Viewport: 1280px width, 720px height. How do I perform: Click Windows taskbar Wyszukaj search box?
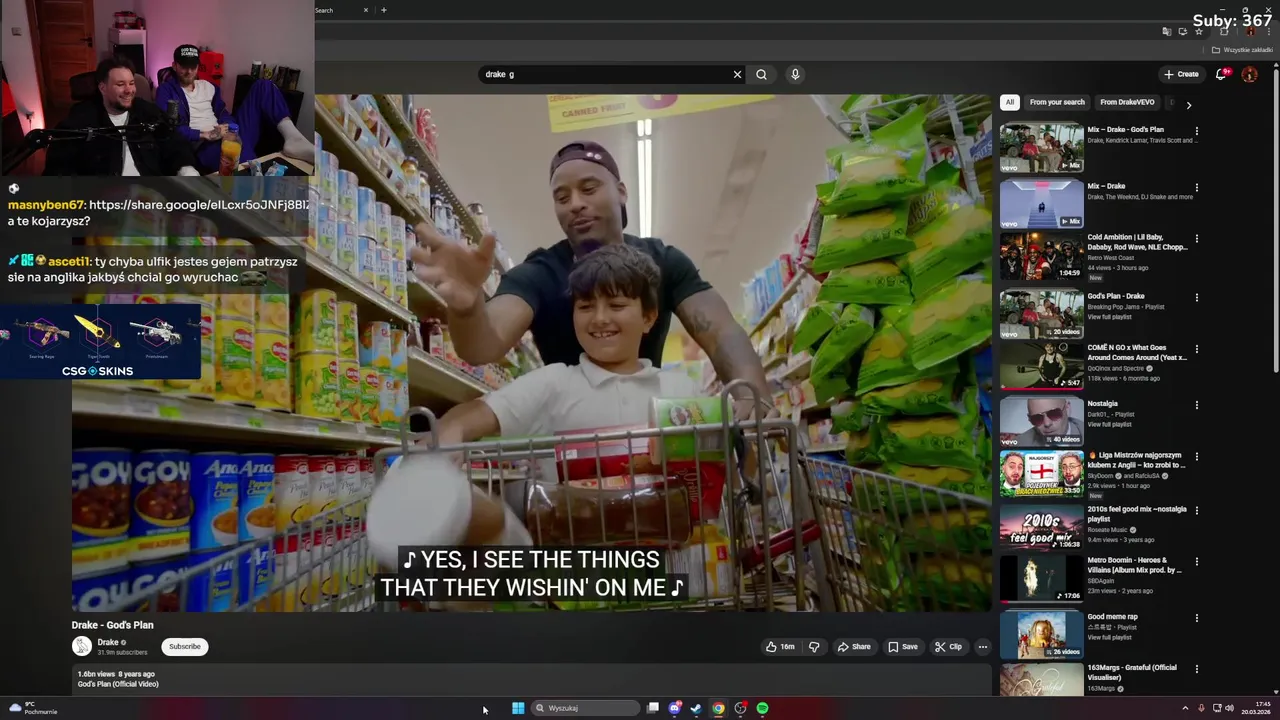pyautogui.click(x=586, y=708)
